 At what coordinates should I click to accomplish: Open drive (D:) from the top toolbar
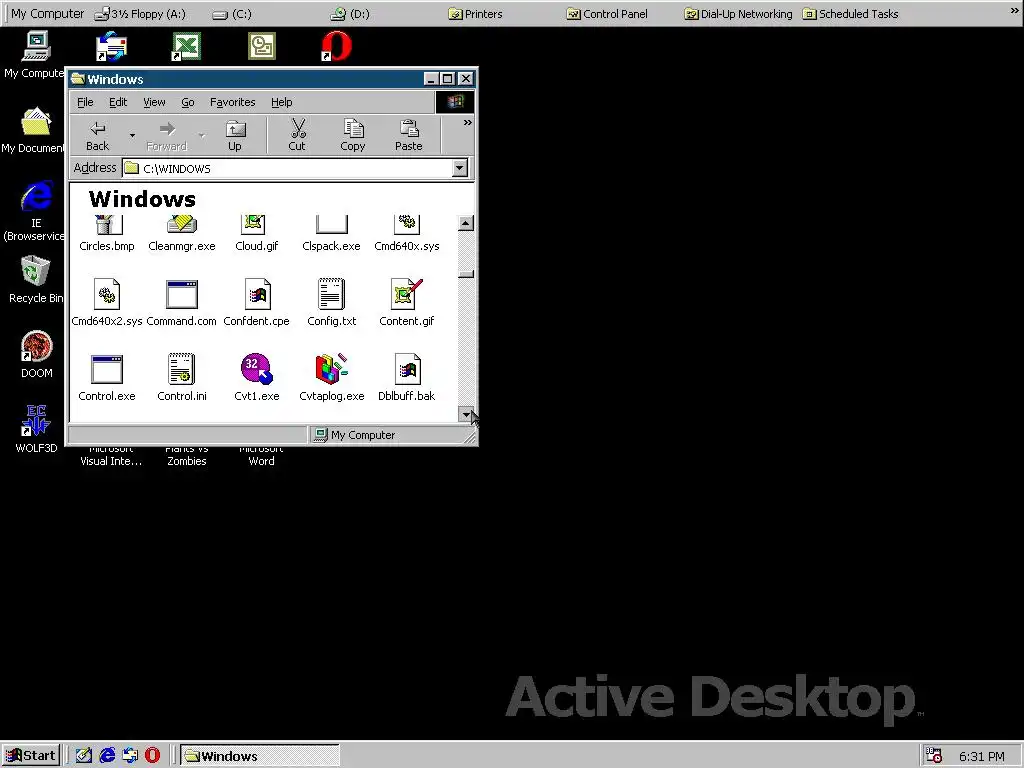pos(350,14)
